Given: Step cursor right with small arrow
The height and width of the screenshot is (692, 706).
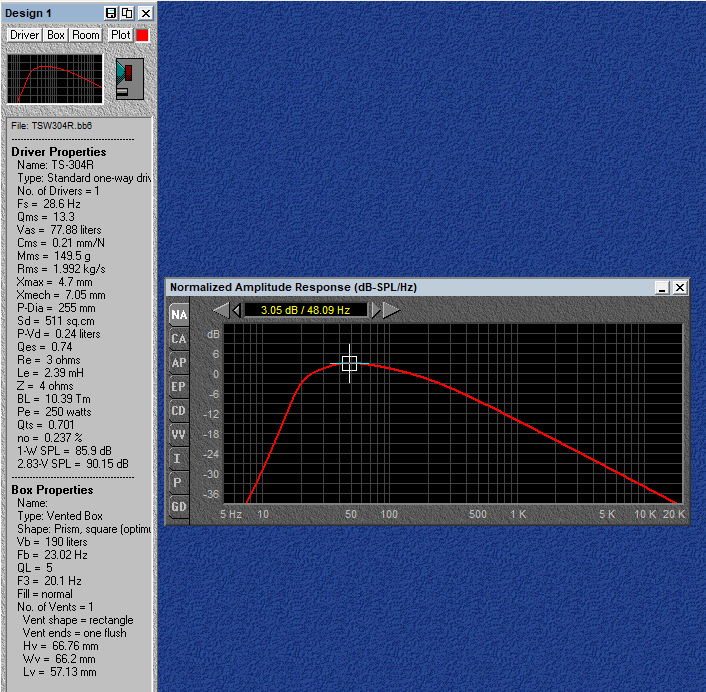Looking at the screenshot, I should (376, 310).
